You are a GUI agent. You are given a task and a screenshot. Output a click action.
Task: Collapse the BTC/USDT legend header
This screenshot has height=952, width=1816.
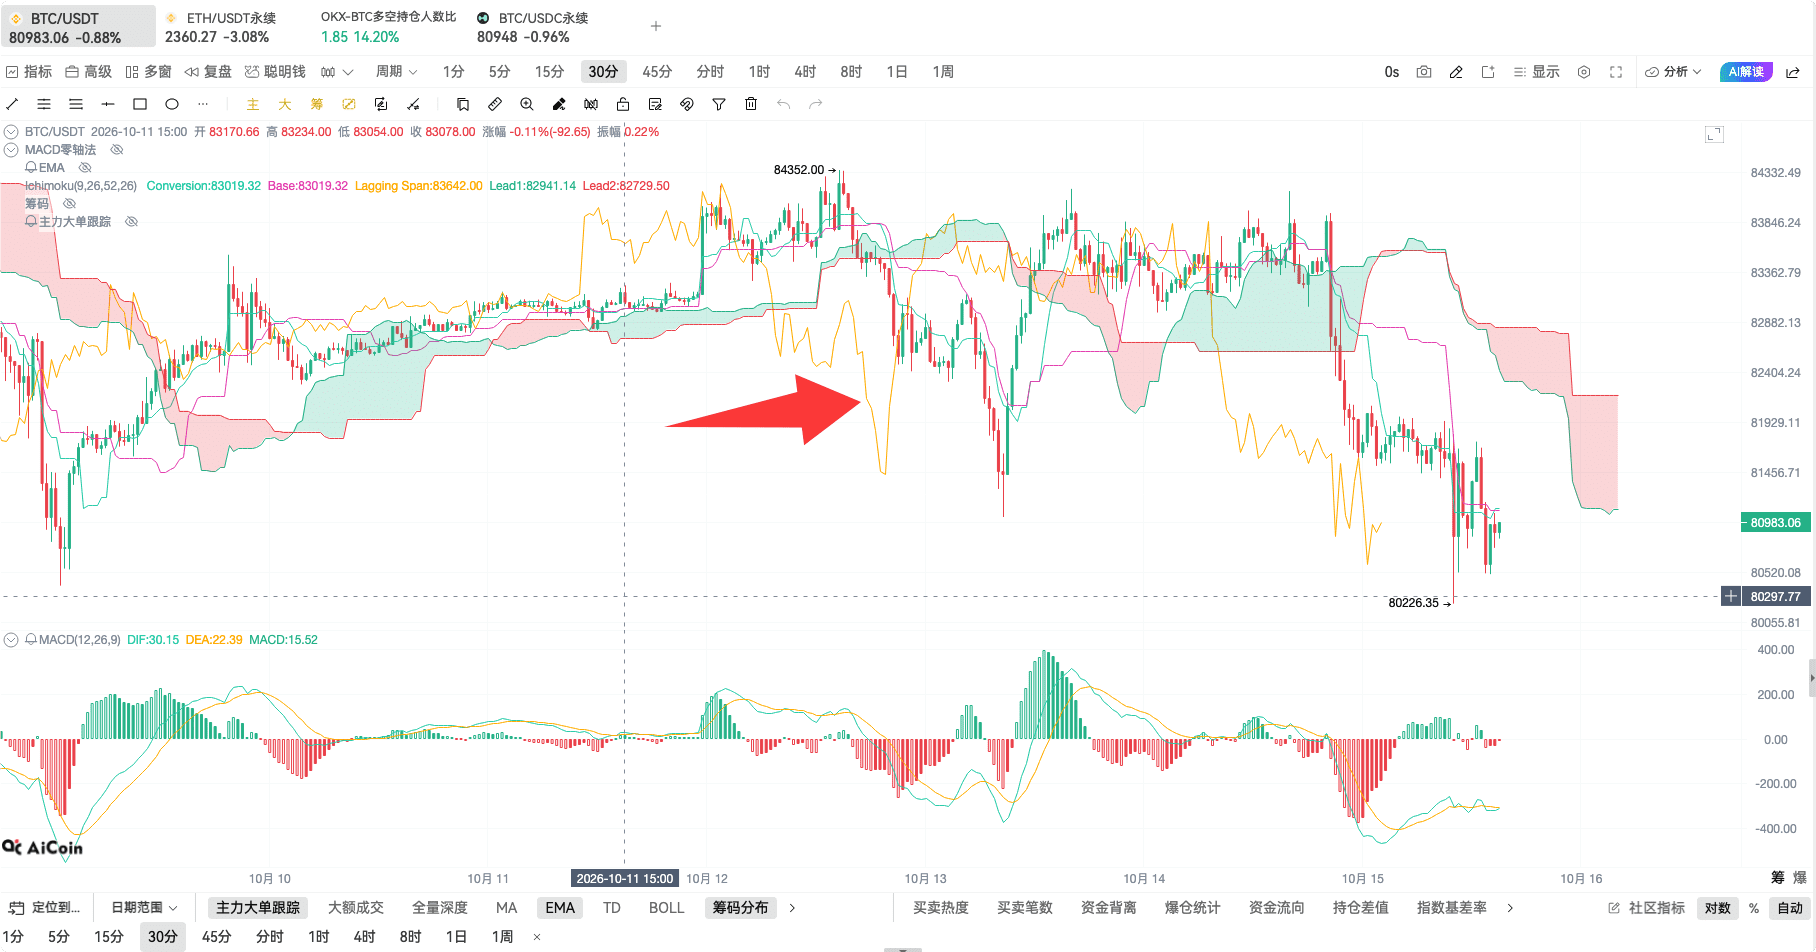11,132
